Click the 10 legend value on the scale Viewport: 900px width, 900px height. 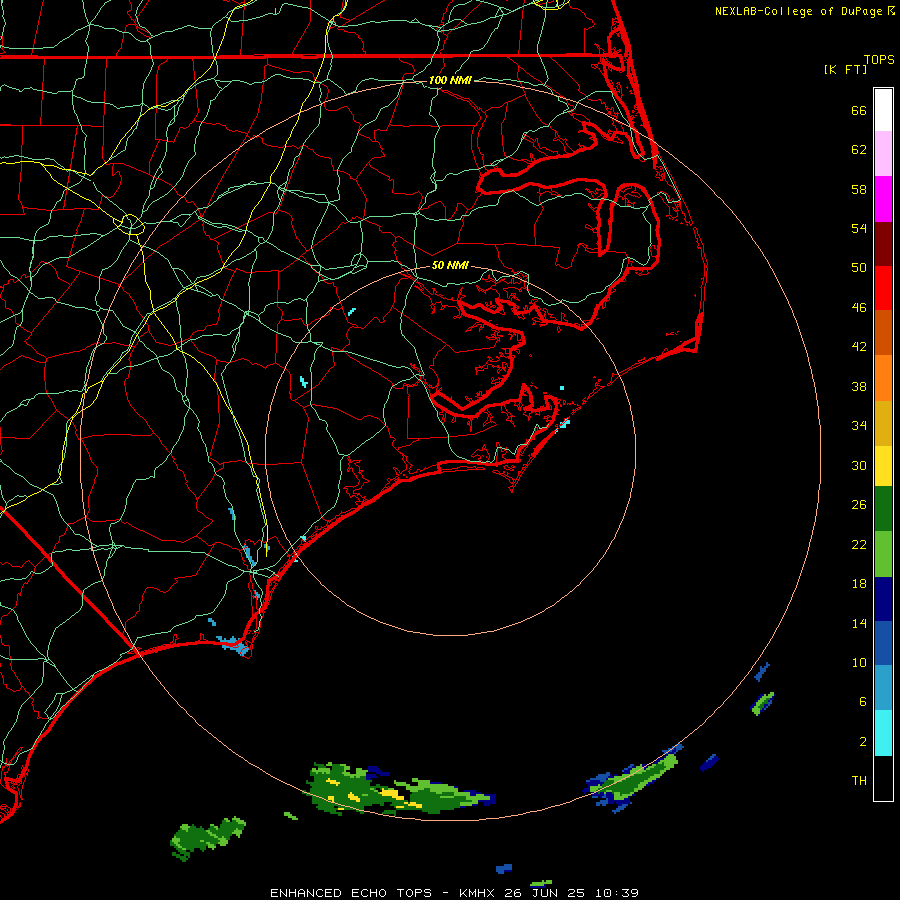coord(859,663)
